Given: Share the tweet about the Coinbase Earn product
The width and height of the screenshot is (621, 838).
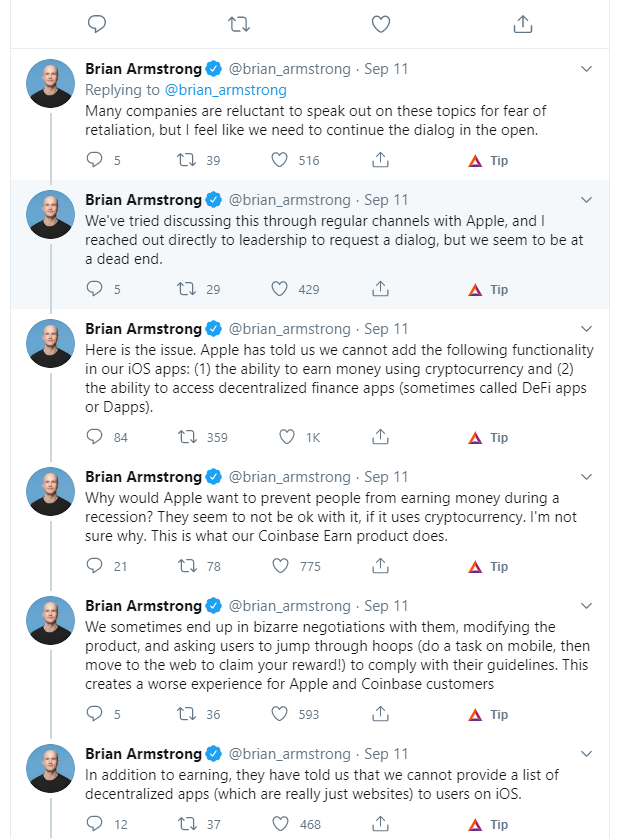Looking at the screenshot, I should (x=380, y=565).
